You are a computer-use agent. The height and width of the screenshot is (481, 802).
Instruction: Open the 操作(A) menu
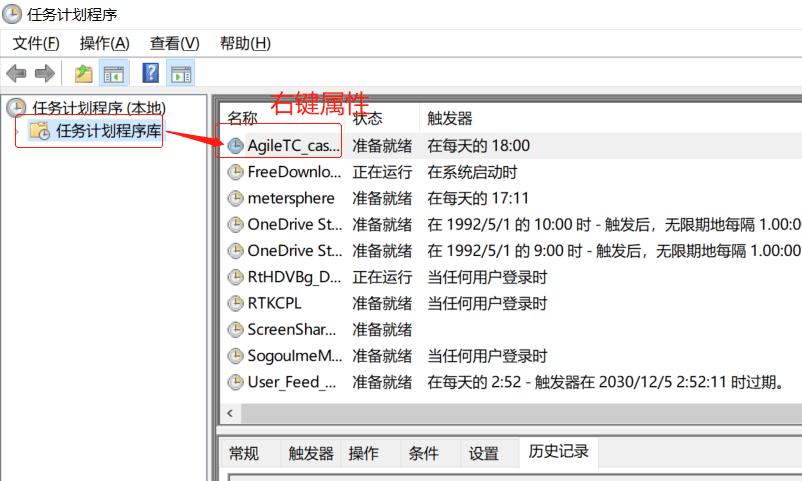pos(104,43)
